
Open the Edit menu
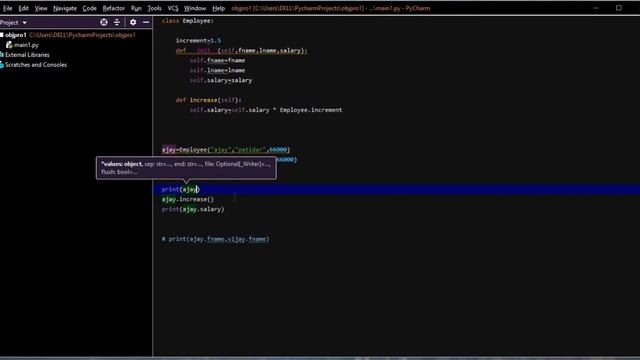click(23, 8)
